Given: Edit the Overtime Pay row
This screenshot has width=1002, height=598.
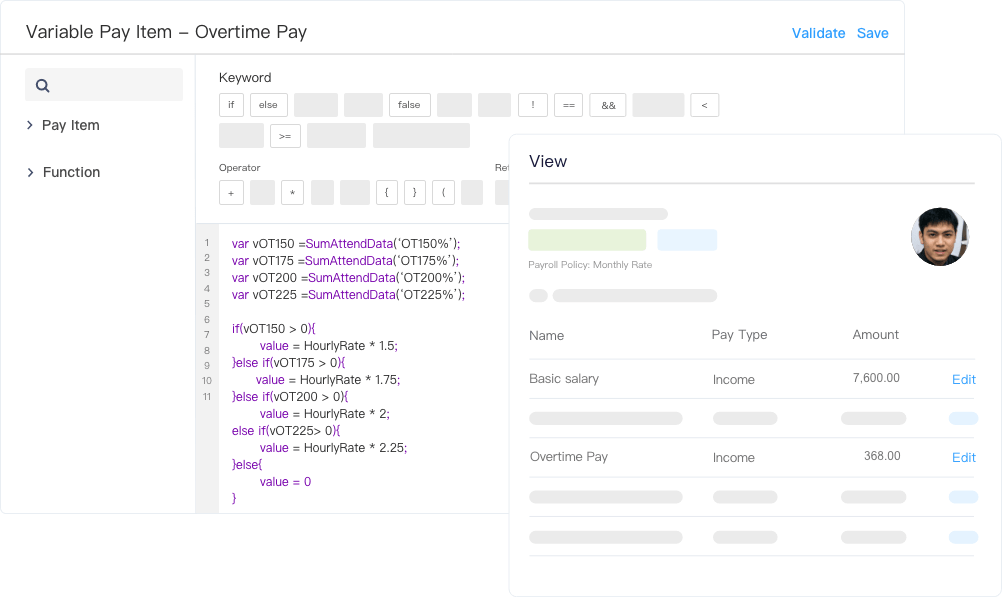Looking at the screenshot, I should tap(964, 457).
